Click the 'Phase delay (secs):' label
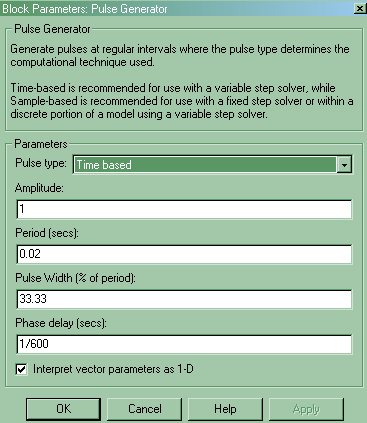The height and width of the screenshot is (423, 367). [61, 323]
